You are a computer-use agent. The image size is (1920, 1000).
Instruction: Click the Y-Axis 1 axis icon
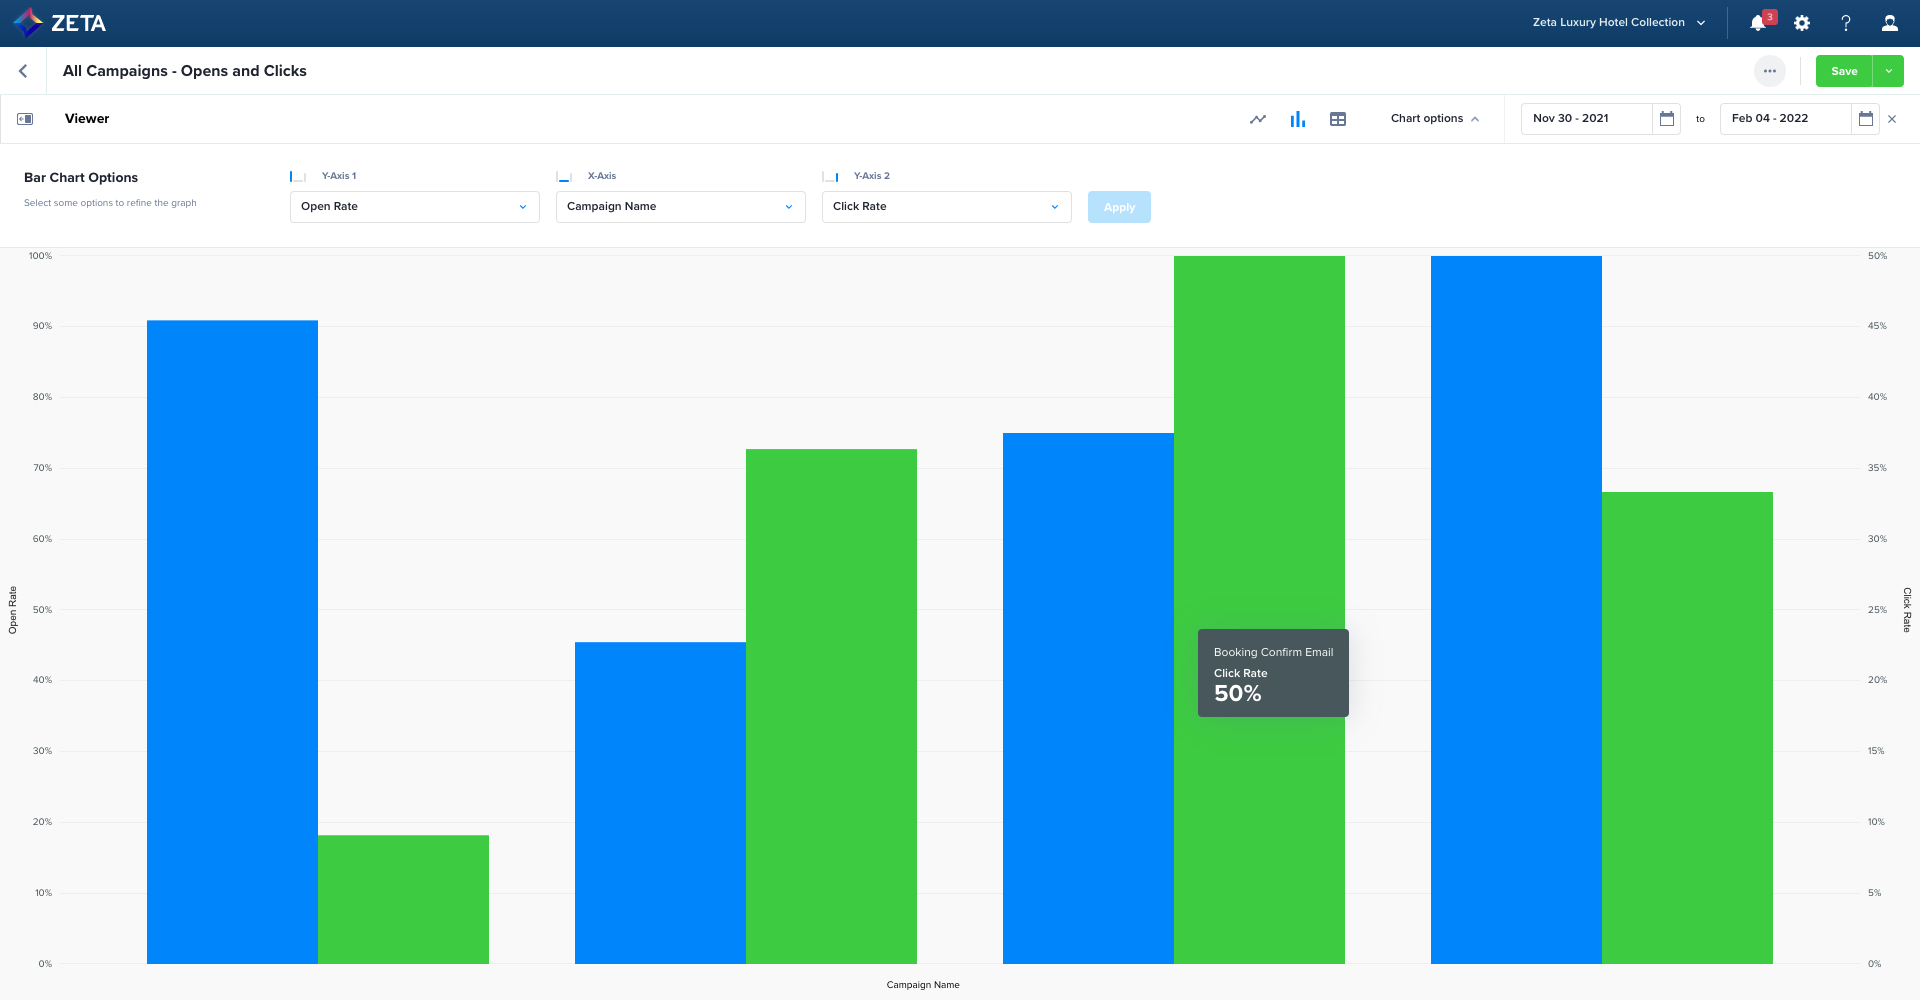(x=298, y=176)
